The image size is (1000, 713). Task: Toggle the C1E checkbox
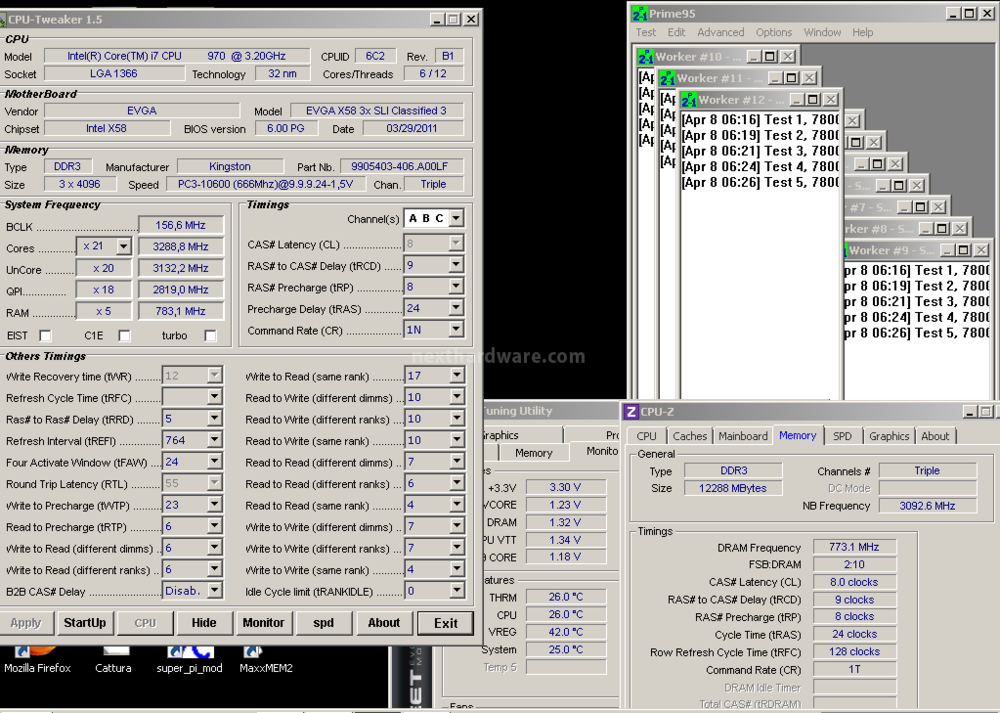point(124,335)
